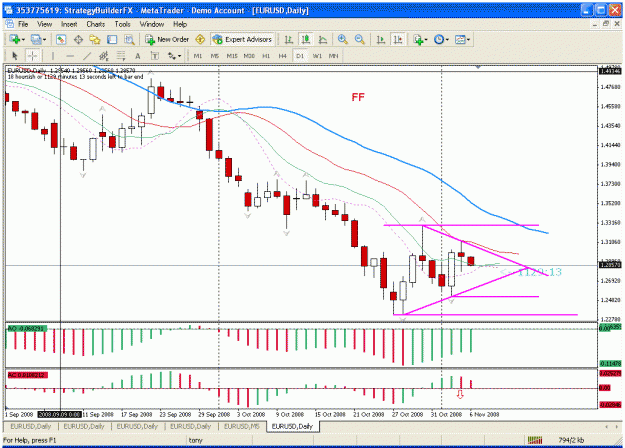Screen dimensions: 625x448
Task: Click the New Order button
Action: click(167, 39)
